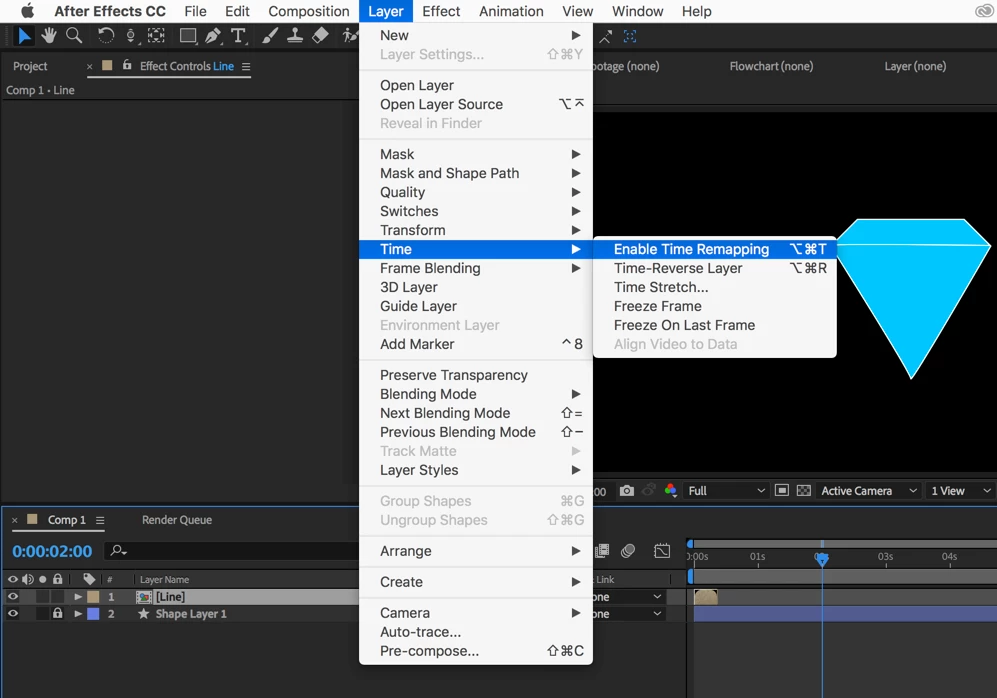Choose Time-Reverse Layer

(715, 268)
